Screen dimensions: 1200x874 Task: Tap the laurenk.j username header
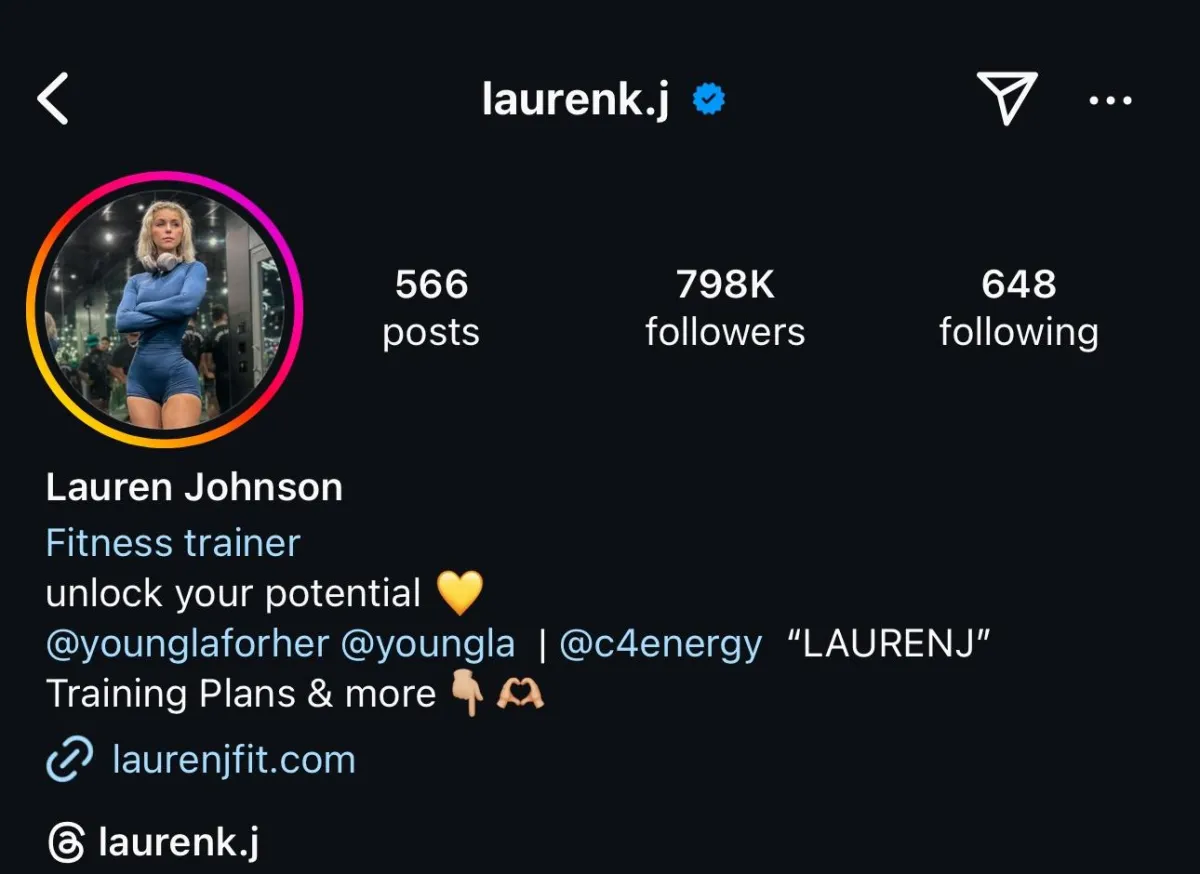(576, 99)
